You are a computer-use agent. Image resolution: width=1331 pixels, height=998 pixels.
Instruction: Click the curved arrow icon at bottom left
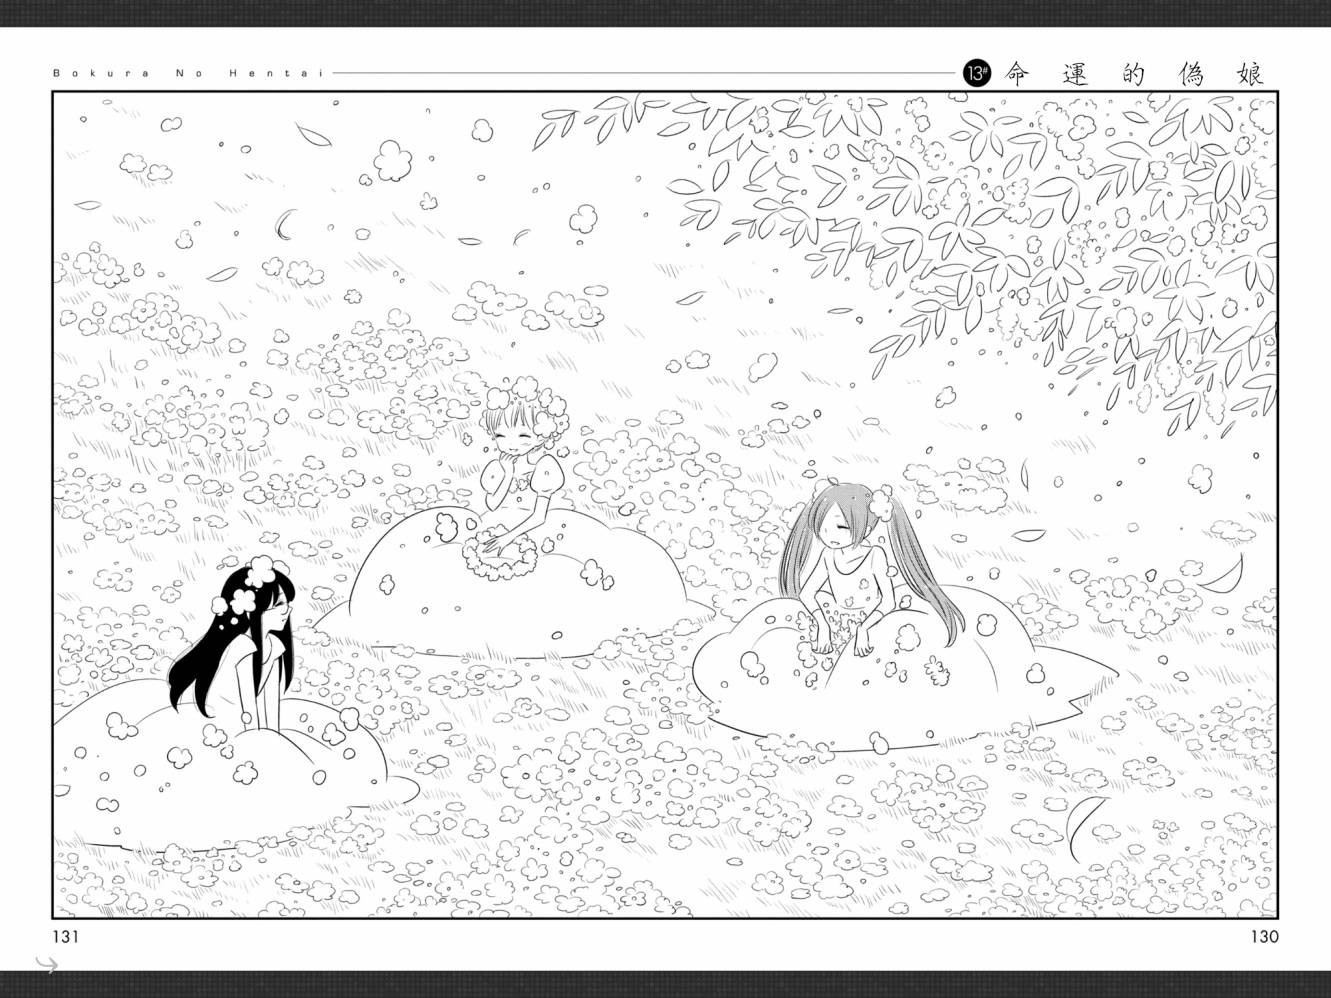[x=47, y=964]
